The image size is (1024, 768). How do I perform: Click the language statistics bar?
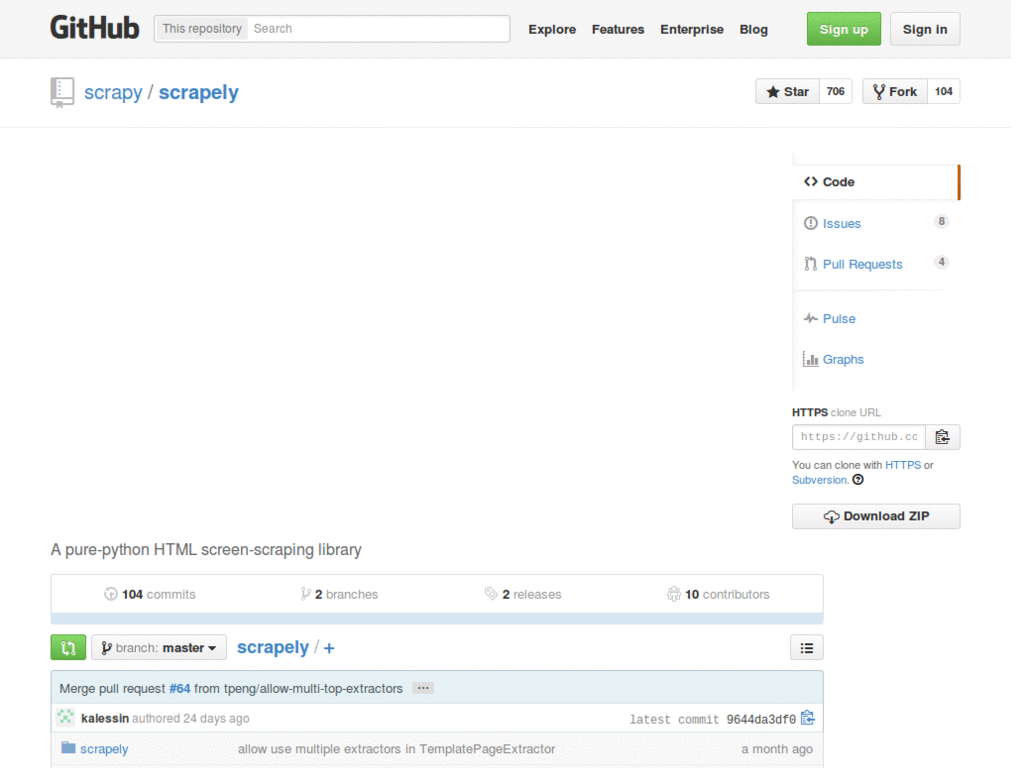click(x=437, y=618)
